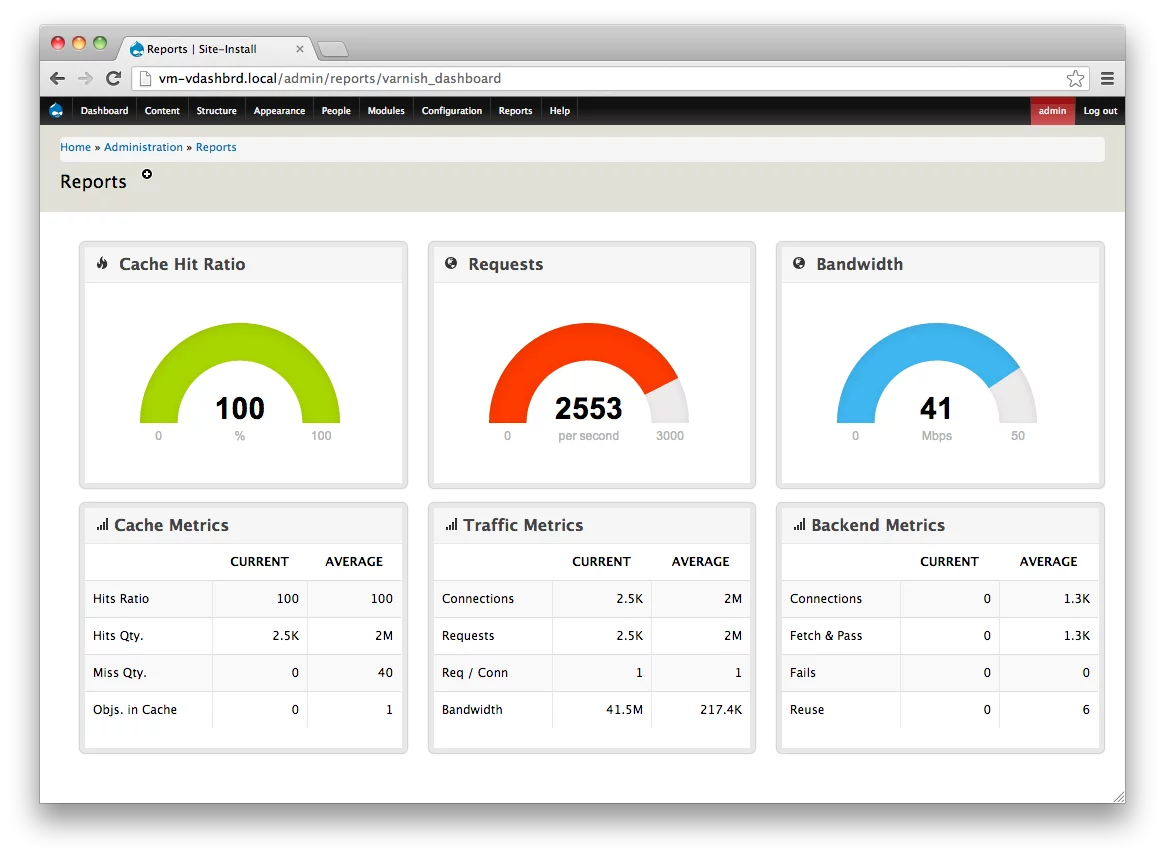Click the globe icon next to Requests
Viewport: 1165px width, 858px height.
pos(451,264)
